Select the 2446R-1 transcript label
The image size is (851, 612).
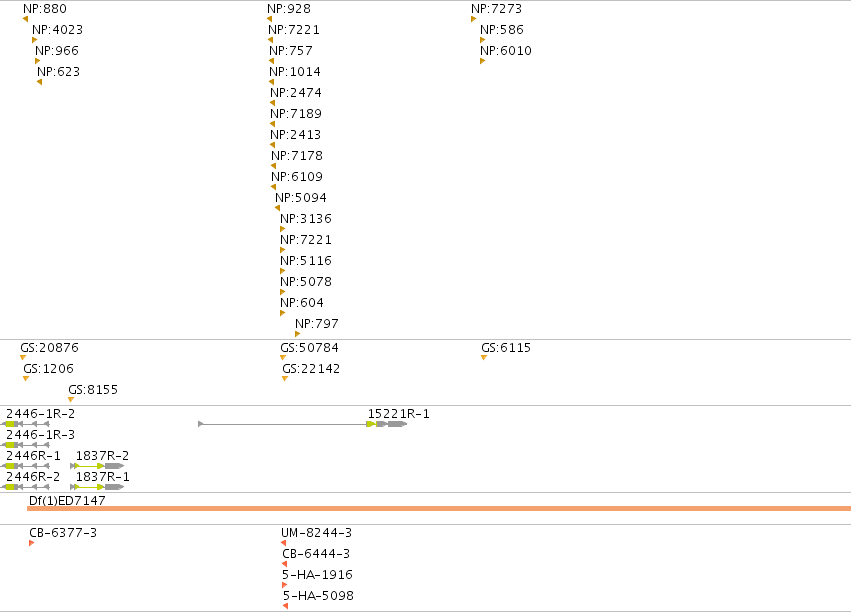(x=34, y=456)
